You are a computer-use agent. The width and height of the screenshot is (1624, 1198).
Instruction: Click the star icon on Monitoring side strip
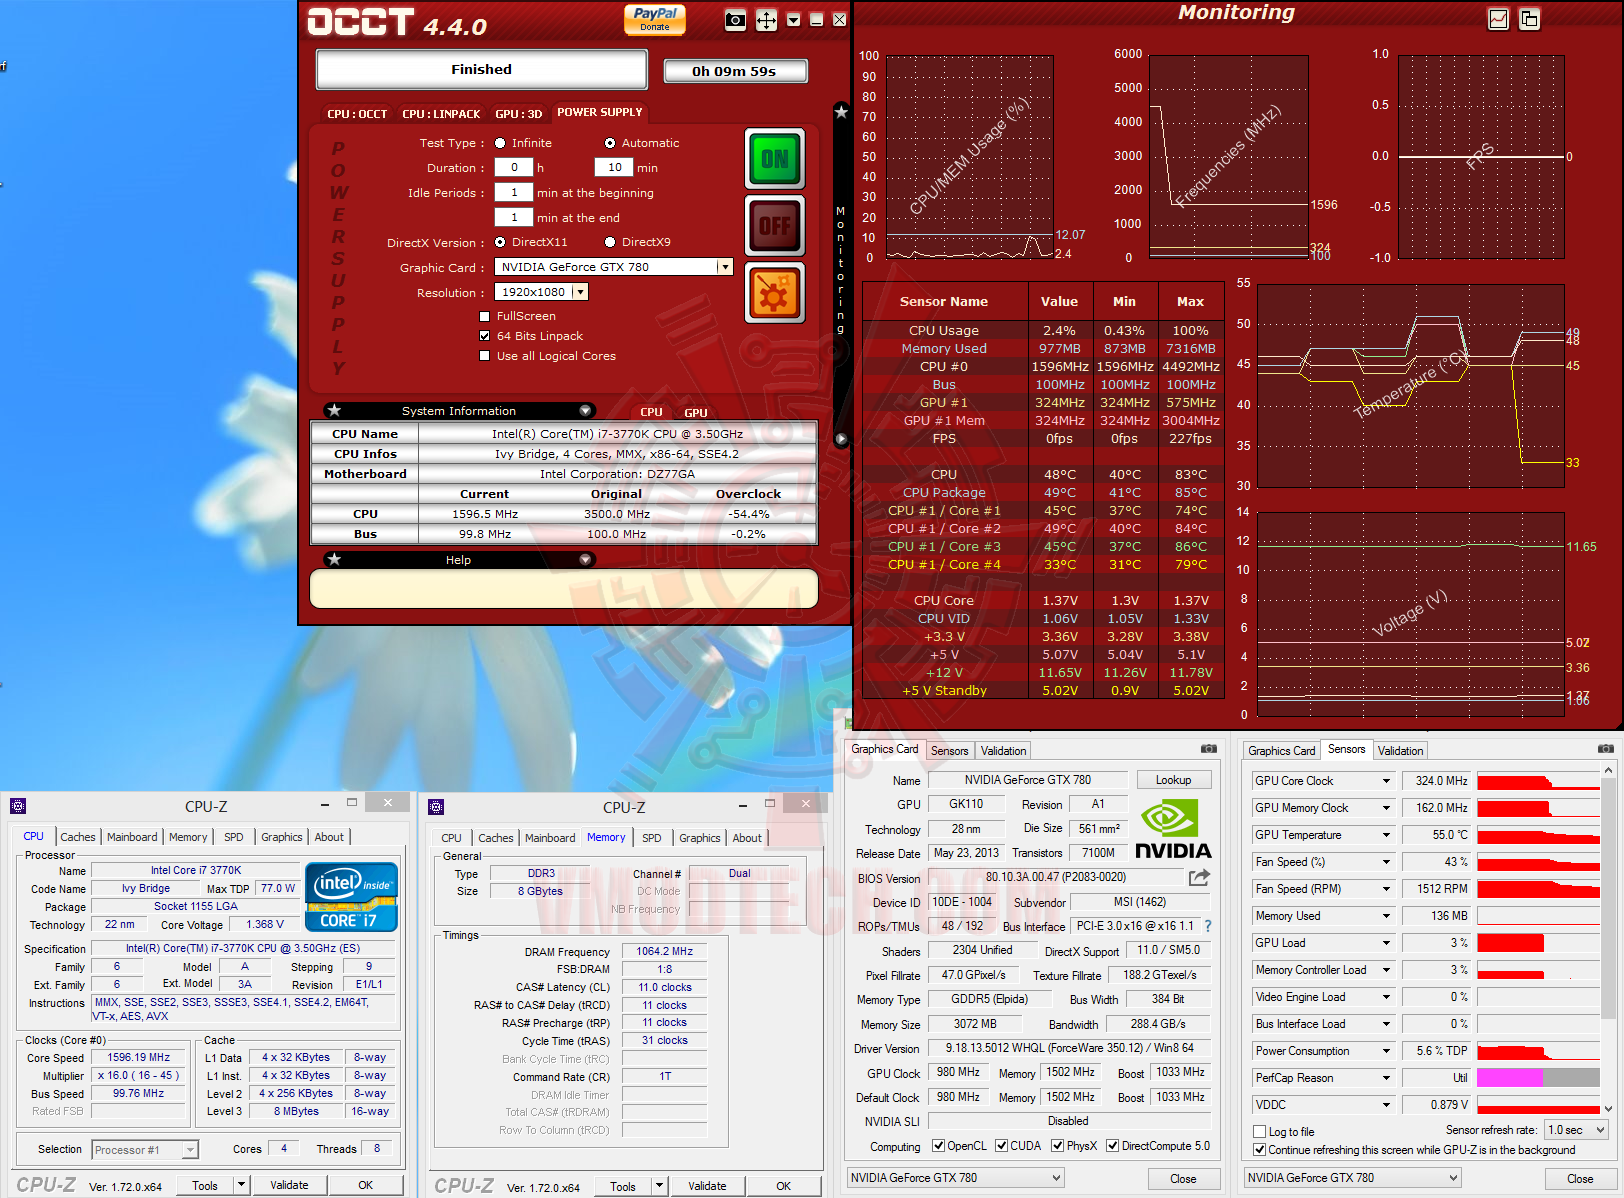tap(841, 112)
